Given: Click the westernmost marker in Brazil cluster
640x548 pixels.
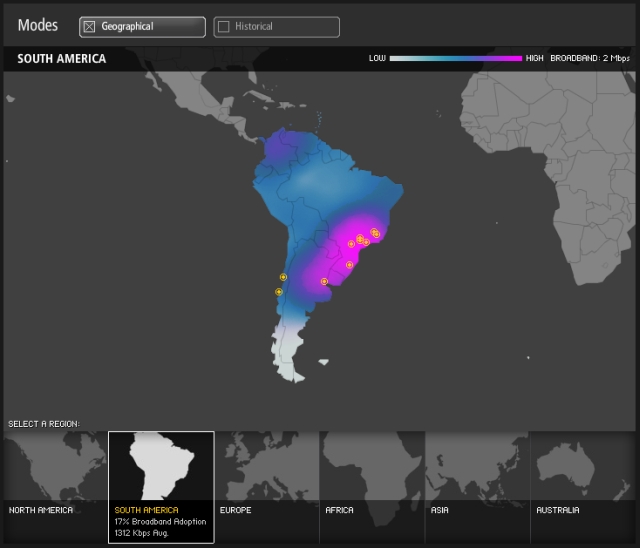Looking at the screenshot, I should 351,244.
